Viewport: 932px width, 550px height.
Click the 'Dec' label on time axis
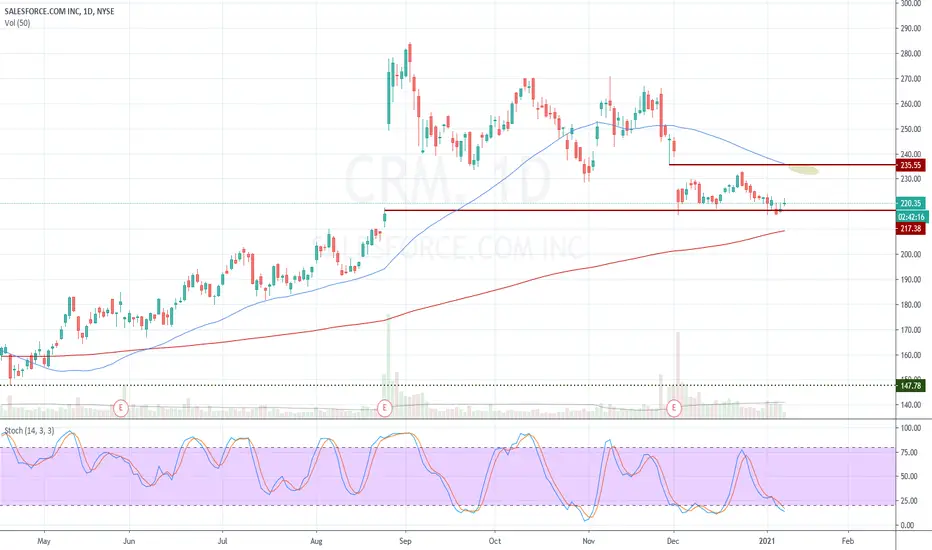pos(673,541)
